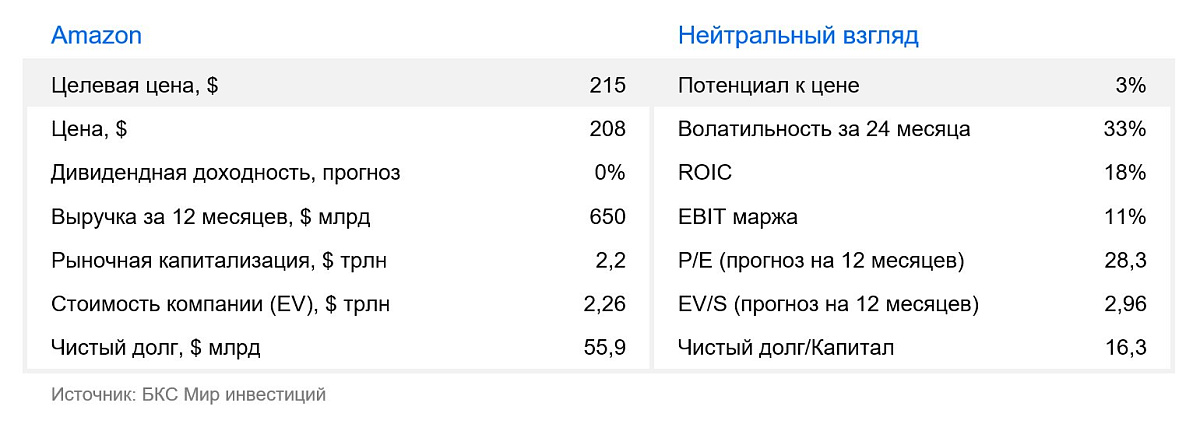
Task: Click the Нейтральный взгляд heading
Action: pyautogui.click(x=798, y=36)
